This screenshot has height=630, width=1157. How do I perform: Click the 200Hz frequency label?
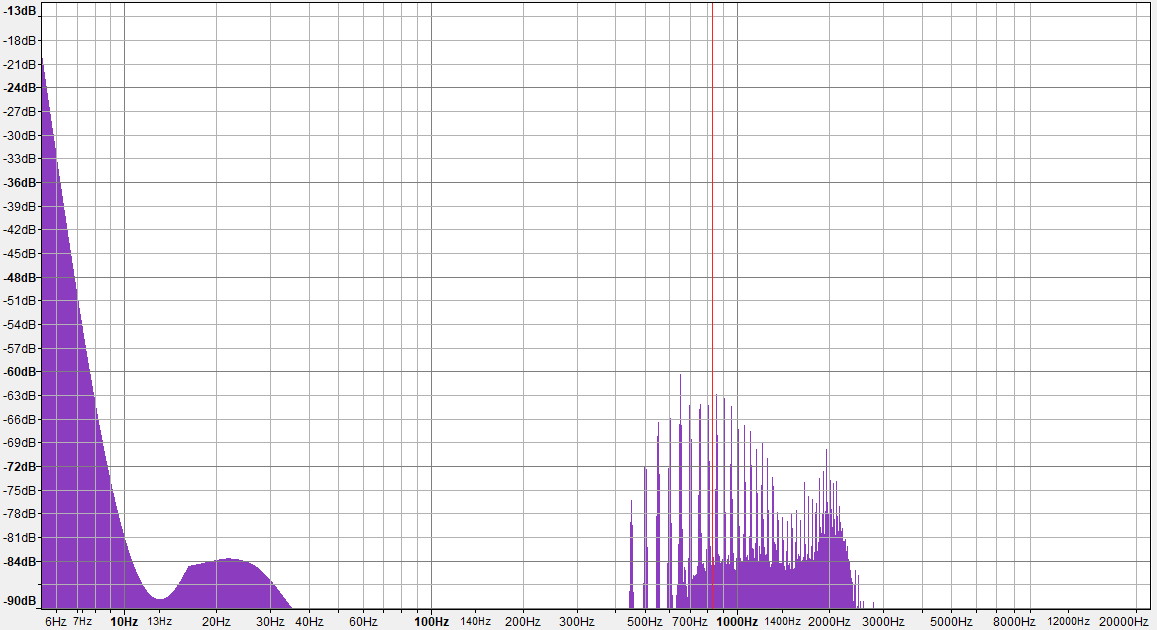pos(523,622)
